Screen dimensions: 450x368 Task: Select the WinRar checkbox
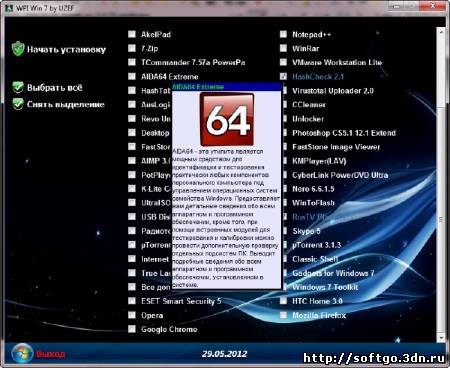(283, 48)
